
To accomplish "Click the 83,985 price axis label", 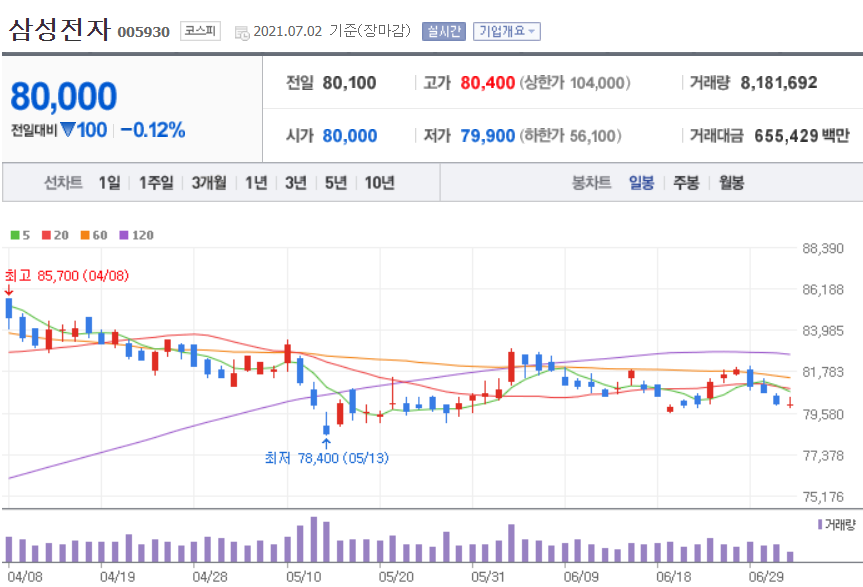I will click(x=823, y=331).
